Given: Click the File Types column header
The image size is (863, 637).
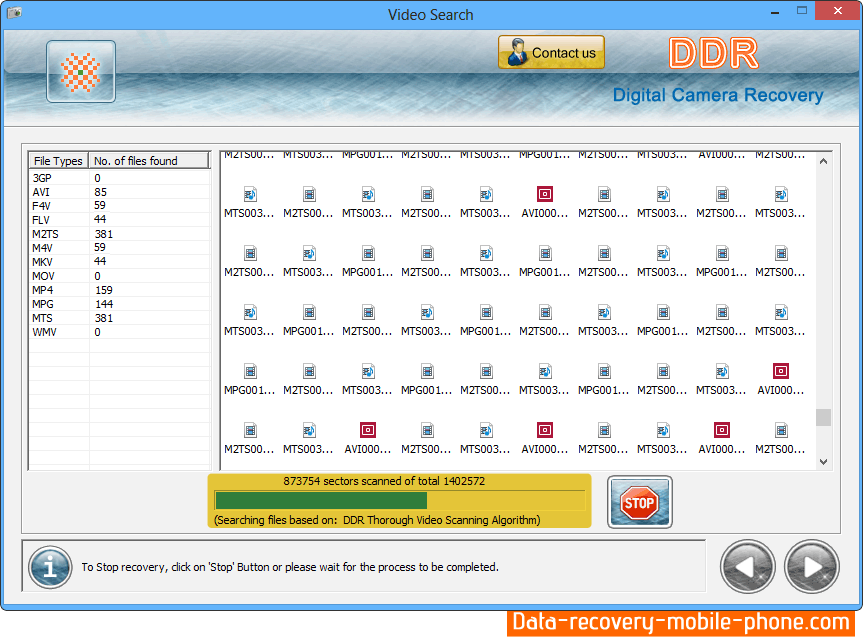Looking at the screenshot, I should coord(58,161).
